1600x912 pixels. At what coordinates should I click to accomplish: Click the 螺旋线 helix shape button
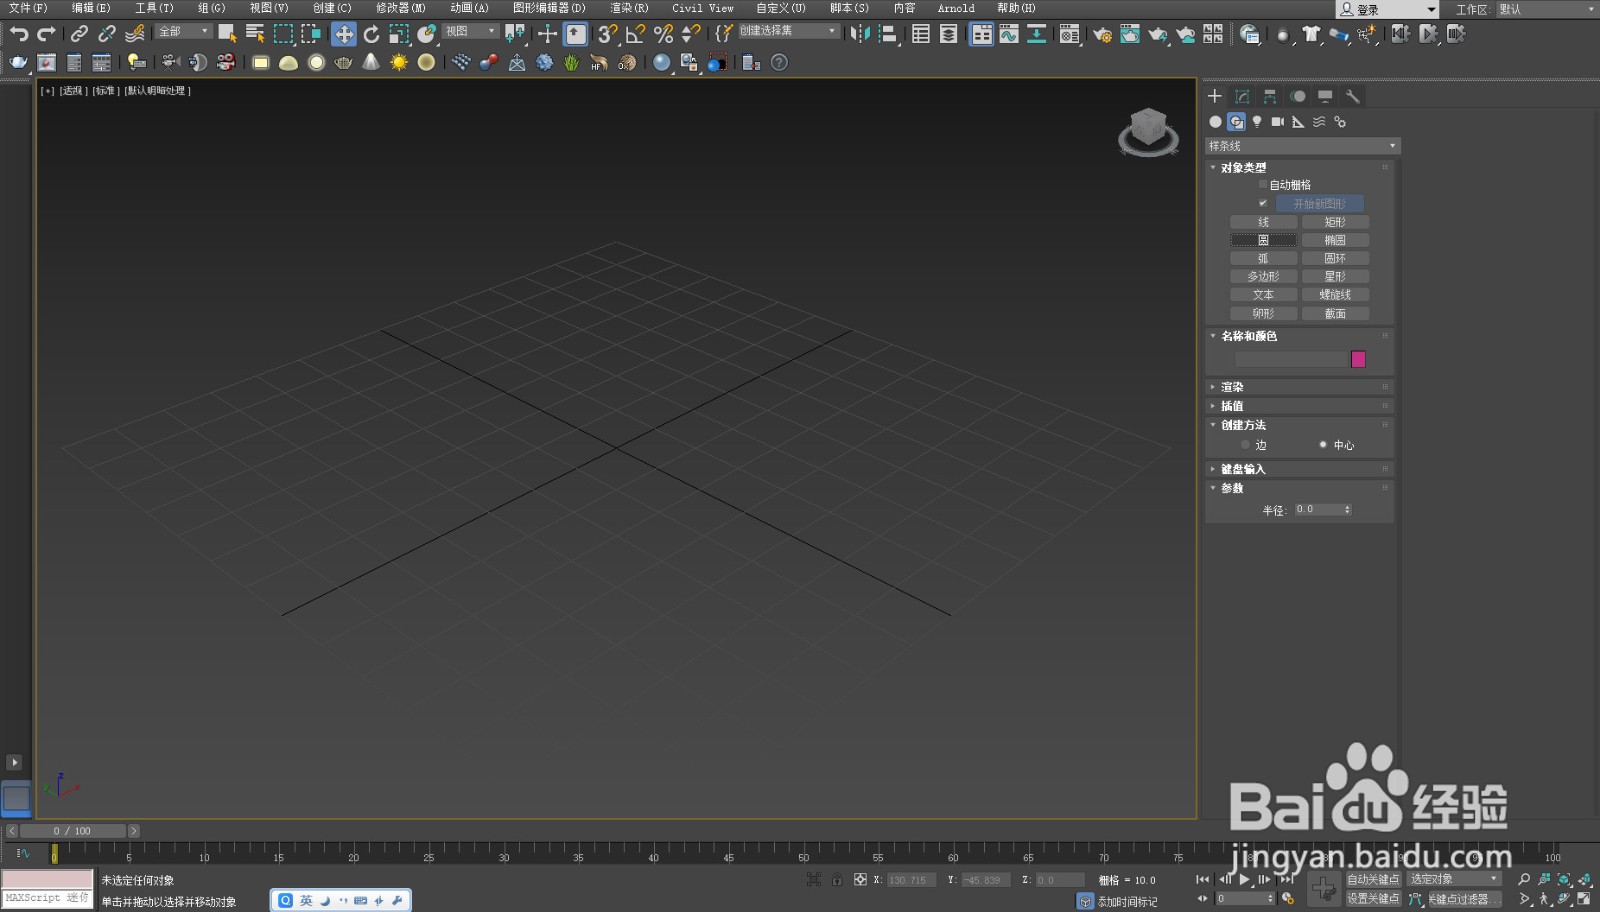1335,295
